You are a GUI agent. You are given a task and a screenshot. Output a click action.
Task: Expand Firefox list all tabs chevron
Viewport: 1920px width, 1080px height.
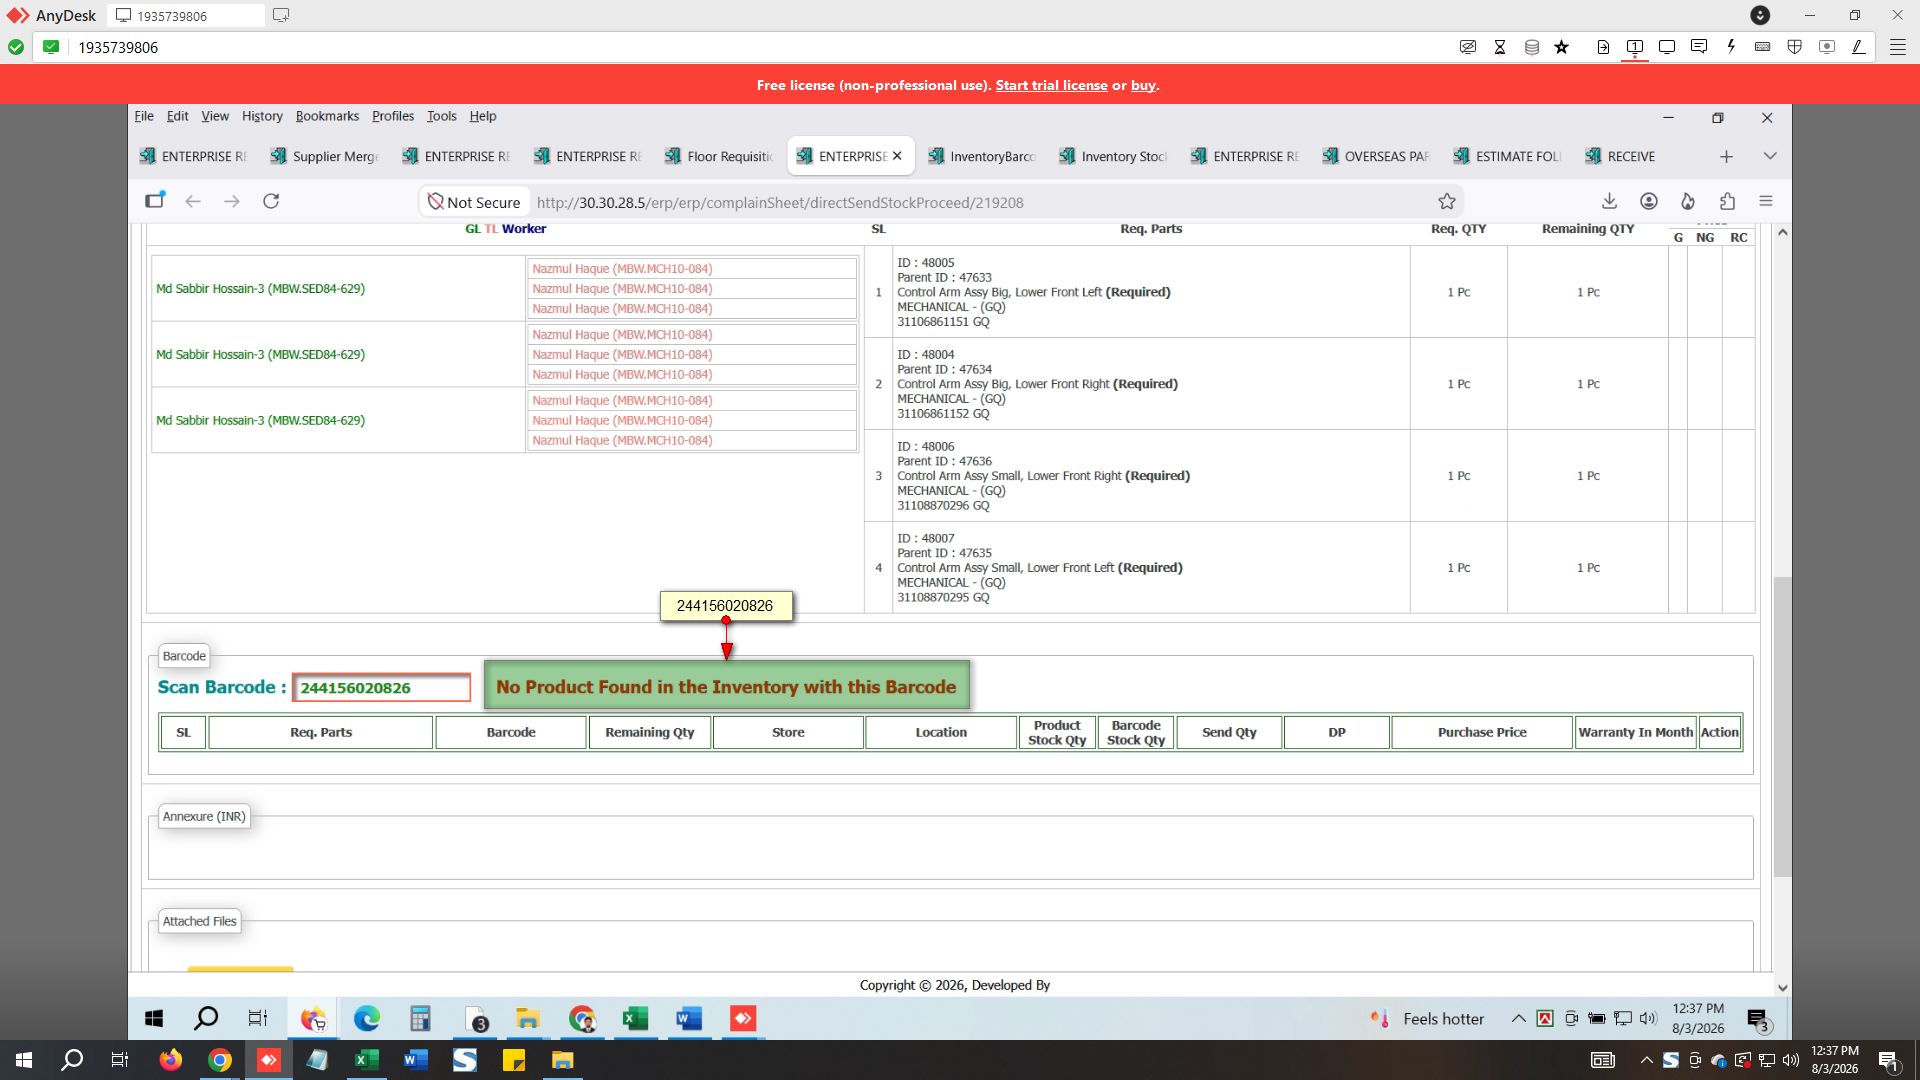(x=1770, y=156)
